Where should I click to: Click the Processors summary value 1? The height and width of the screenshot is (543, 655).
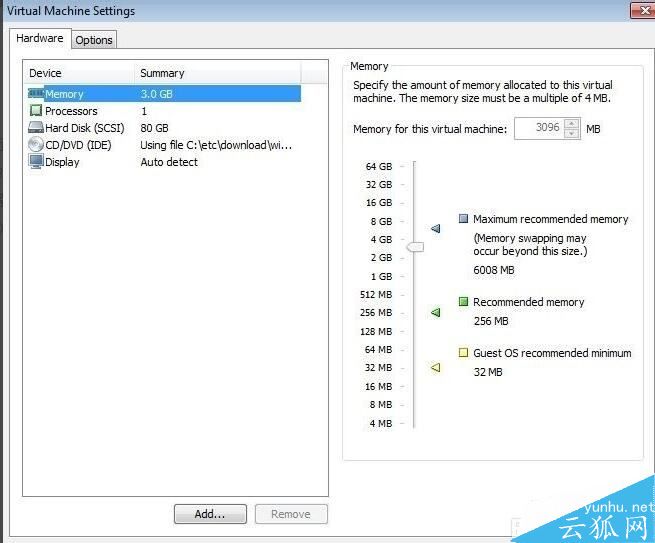click(144, 111)
